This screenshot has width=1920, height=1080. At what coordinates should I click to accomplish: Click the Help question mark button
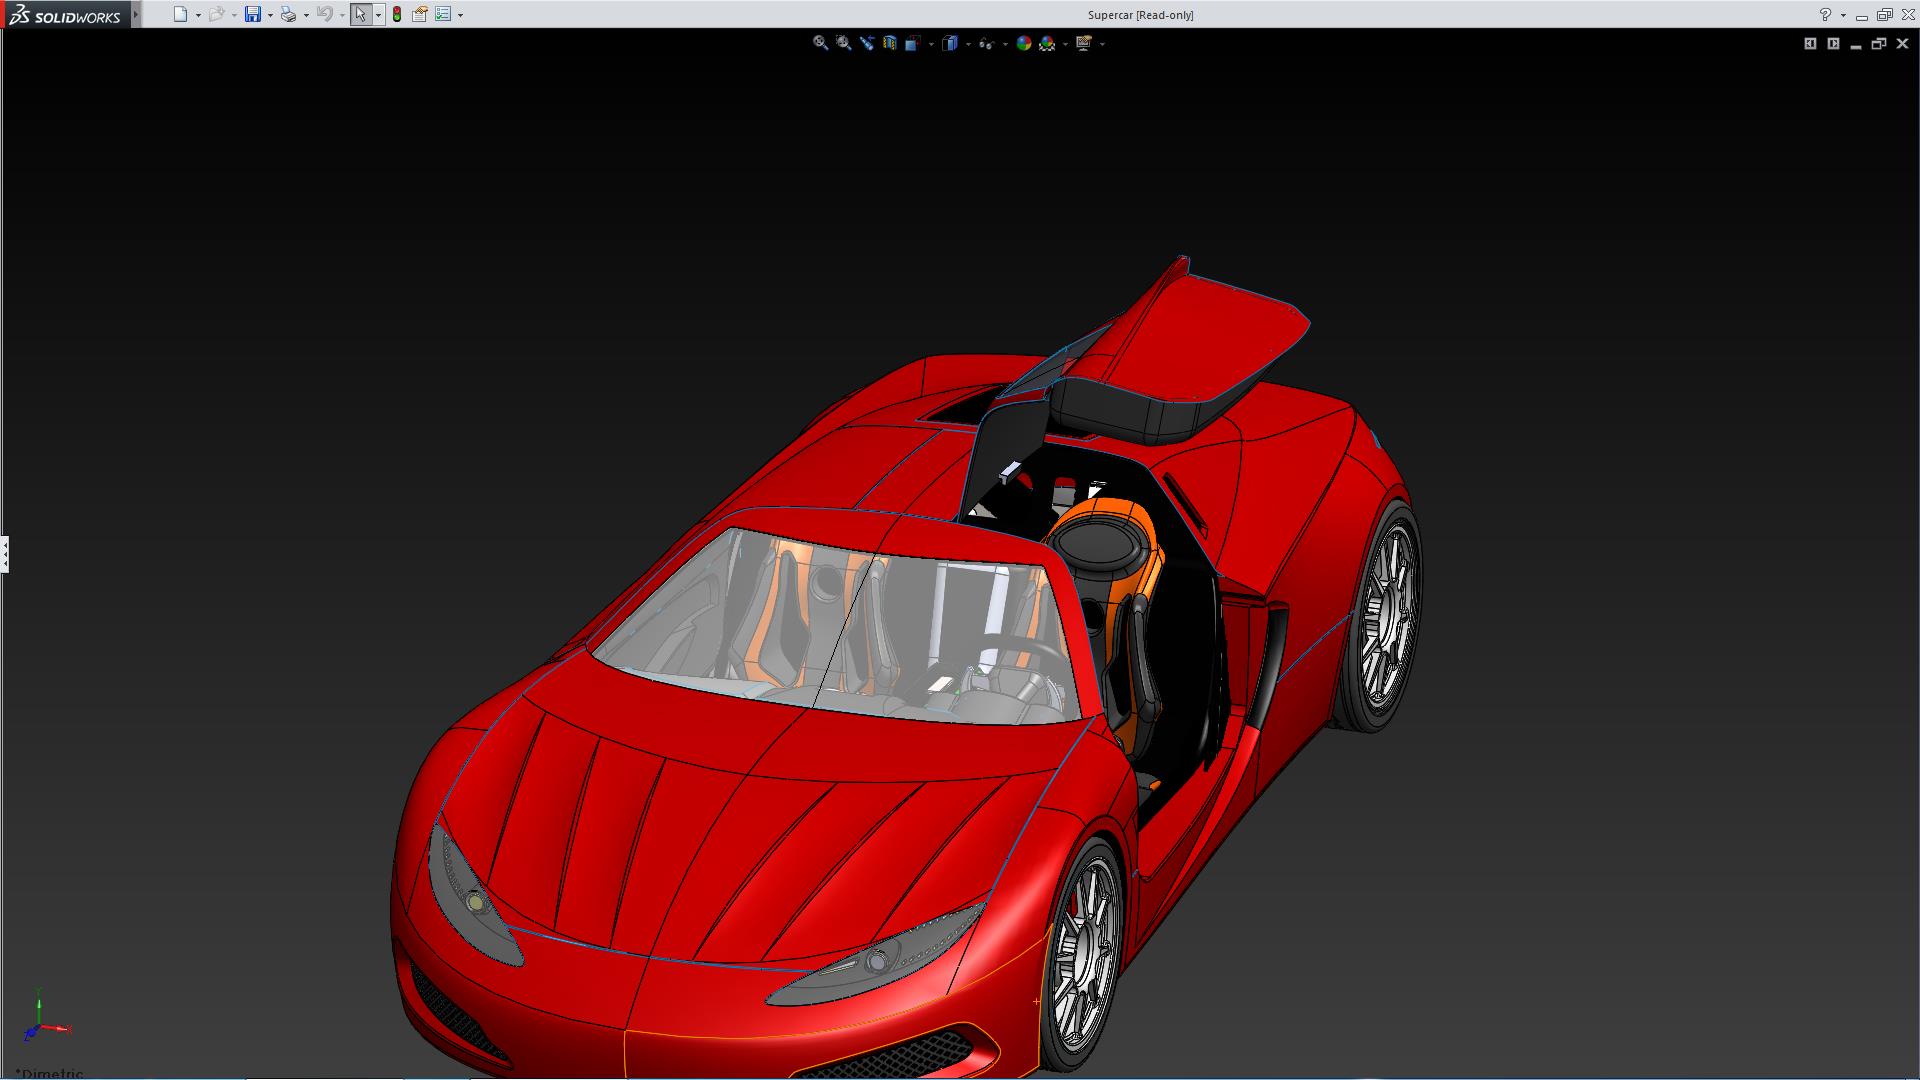[1825, 14]
